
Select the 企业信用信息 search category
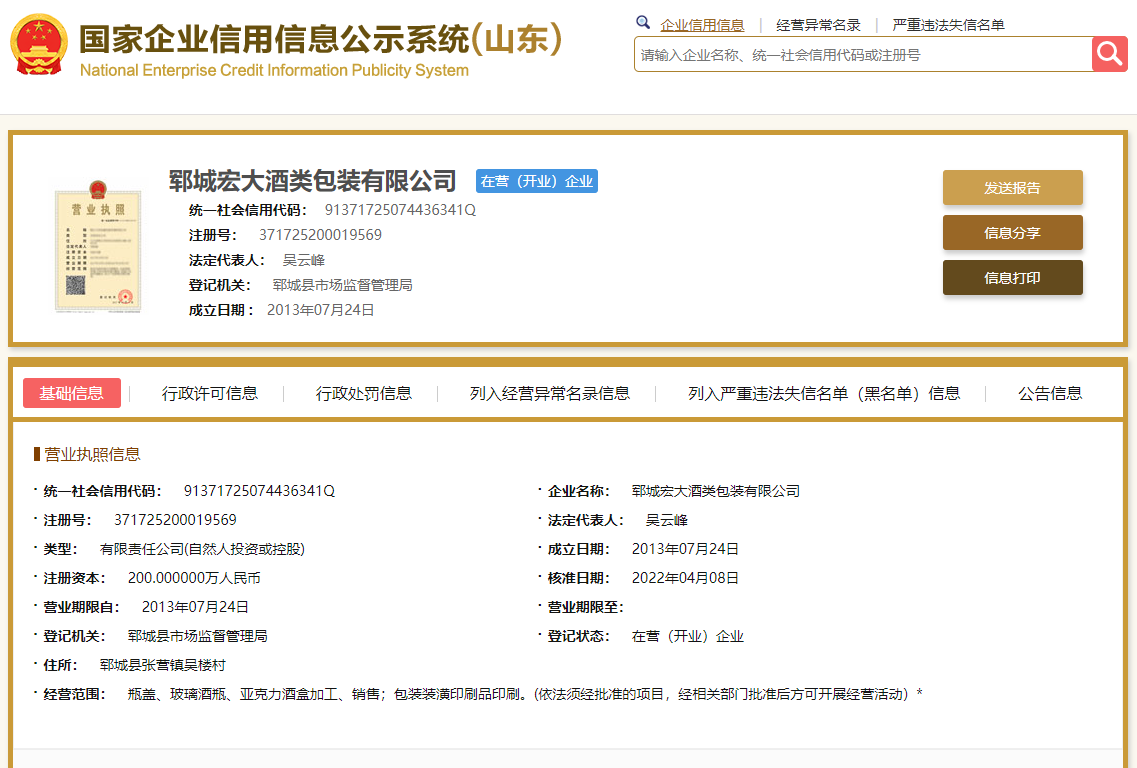tap(702, 25)
